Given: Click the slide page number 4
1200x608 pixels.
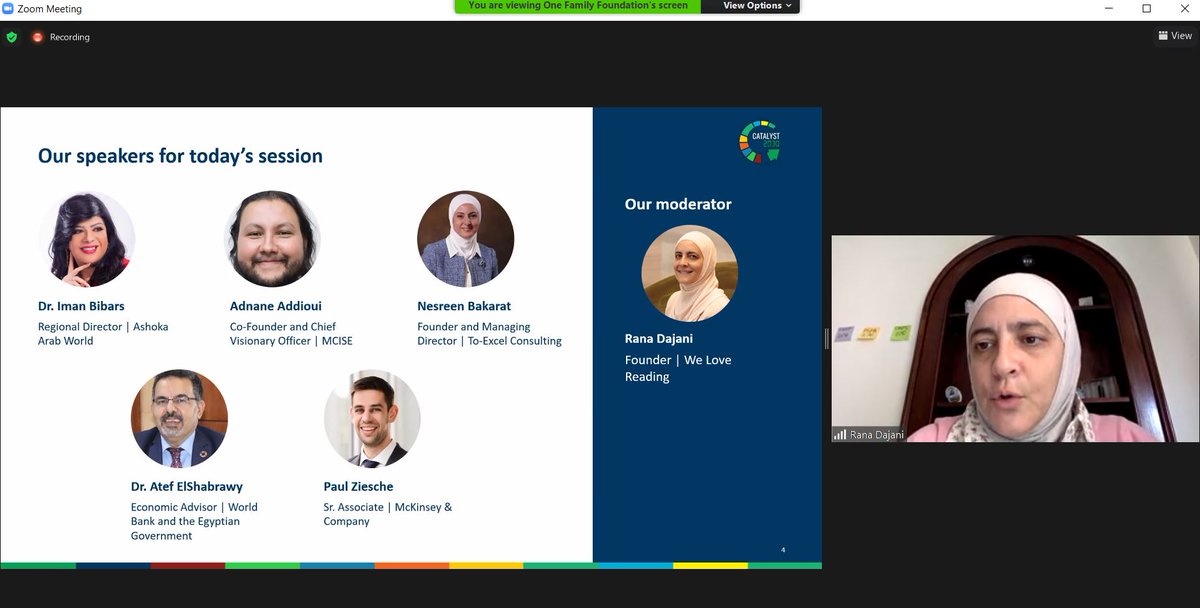Looking at the screenshot, I should point(783,550).
